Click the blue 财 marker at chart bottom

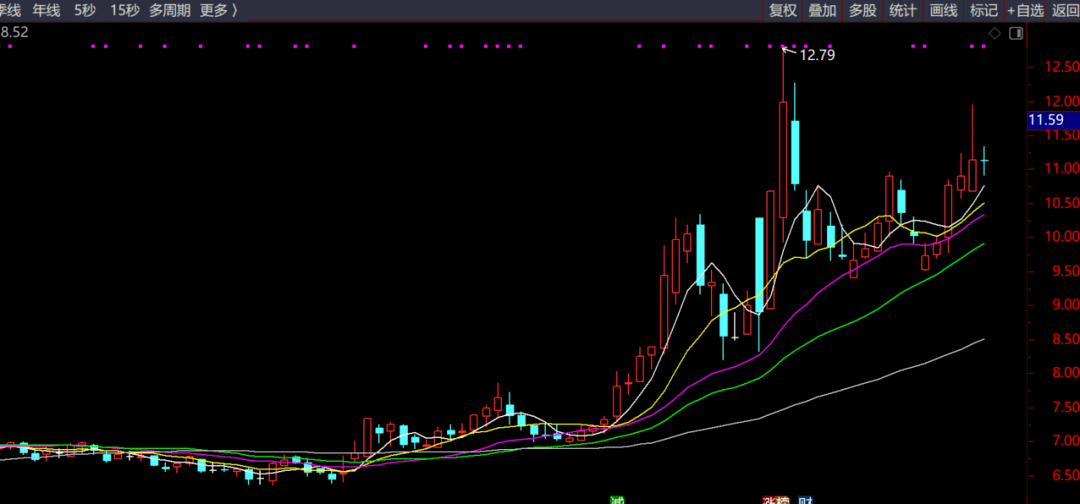tap(804, 499)
